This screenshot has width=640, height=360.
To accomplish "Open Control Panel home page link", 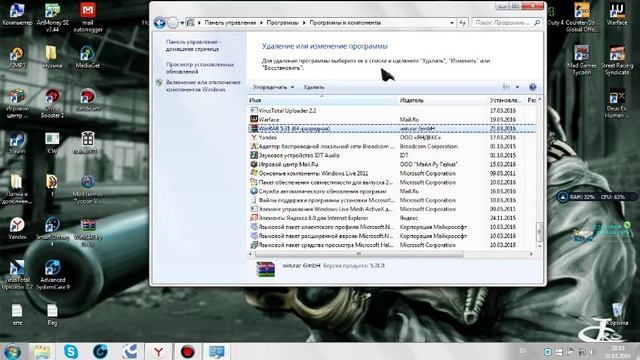I will tap(193, 45).
